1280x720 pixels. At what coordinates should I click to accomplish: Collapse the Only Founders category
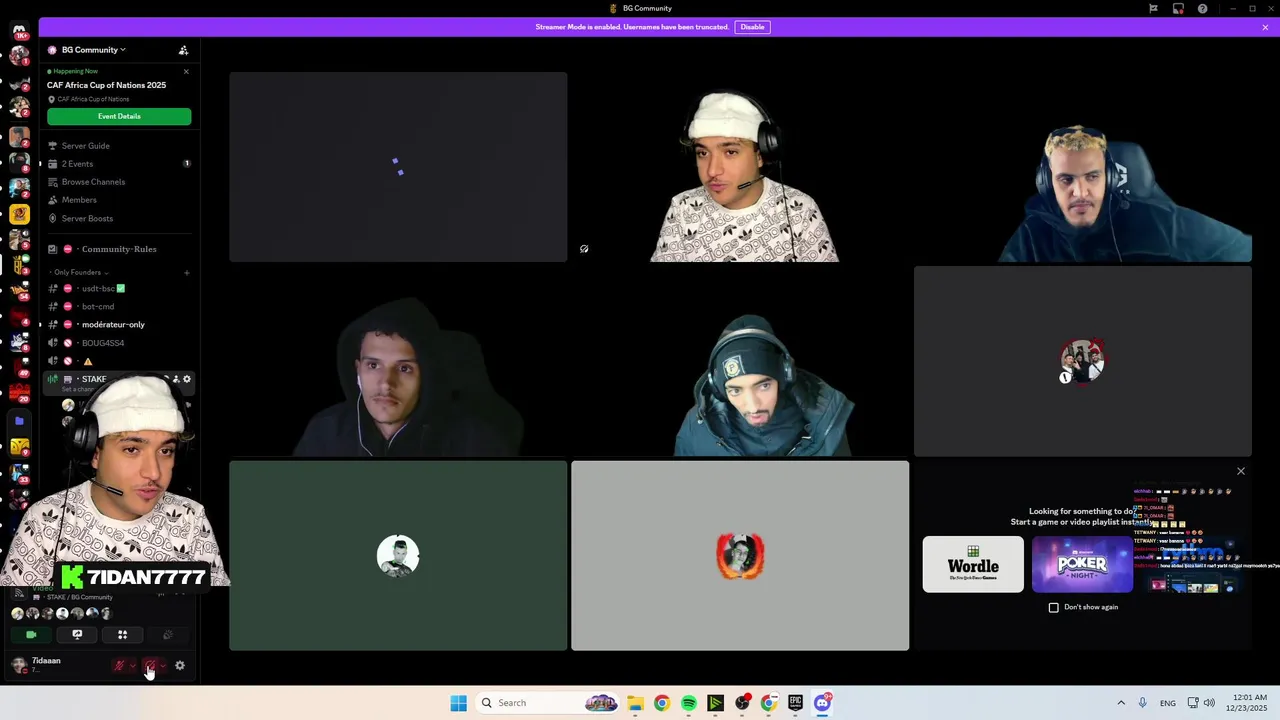point(80,272)
